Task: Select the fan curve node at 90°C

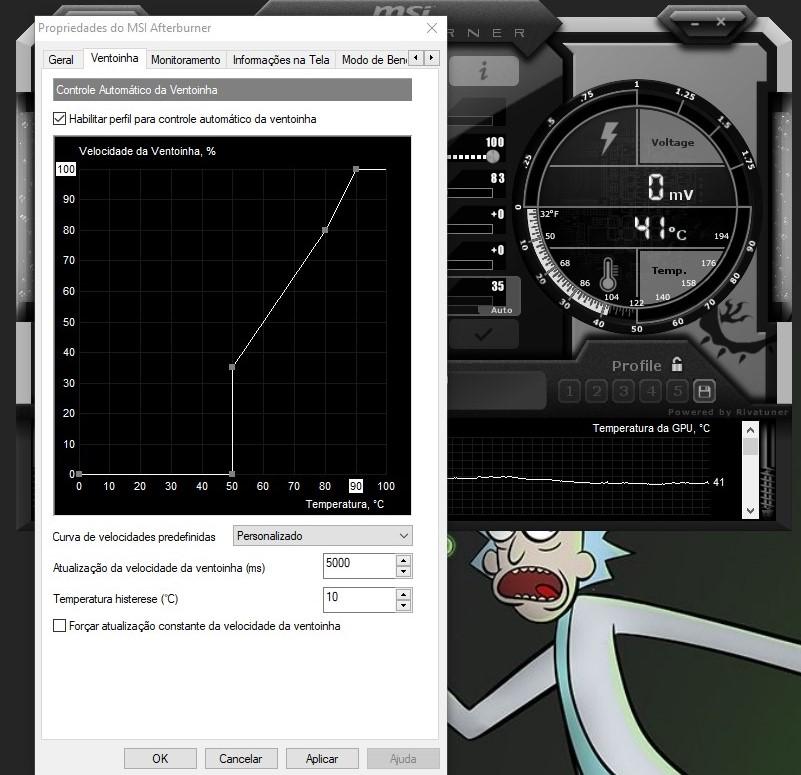Action: coord(356,169)
